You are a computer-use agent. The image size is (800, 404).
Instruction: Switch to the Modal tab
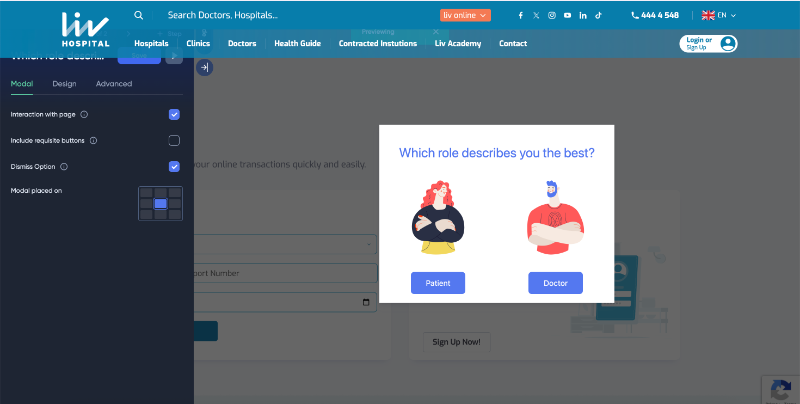point(22,84)
